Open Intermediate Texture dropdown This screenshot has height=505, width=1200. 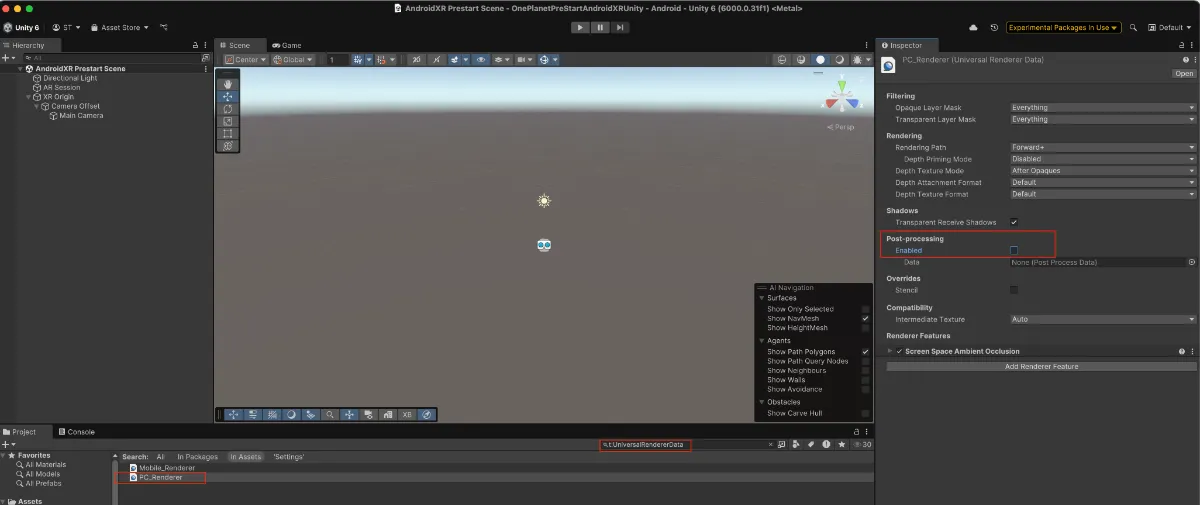coord(1103,319)
